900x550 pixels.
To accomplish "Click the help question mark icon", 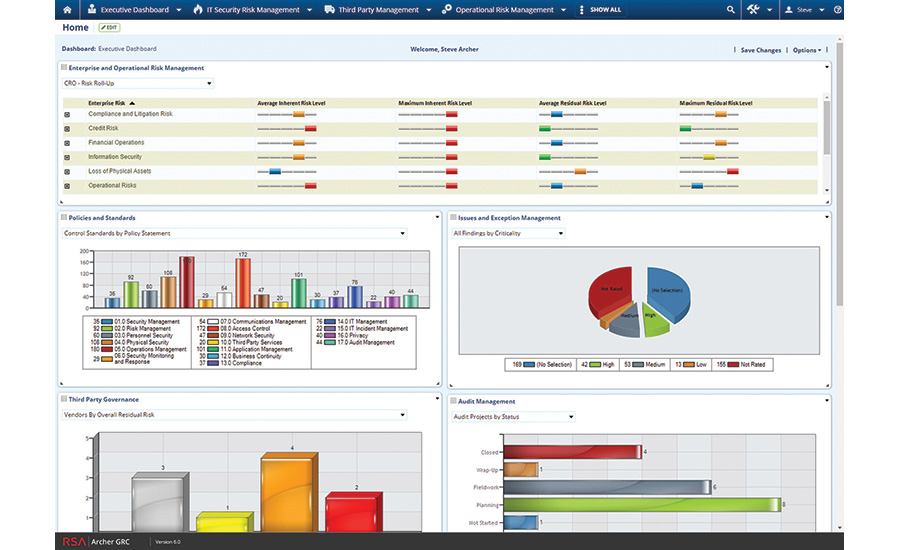I will point(837,9).
